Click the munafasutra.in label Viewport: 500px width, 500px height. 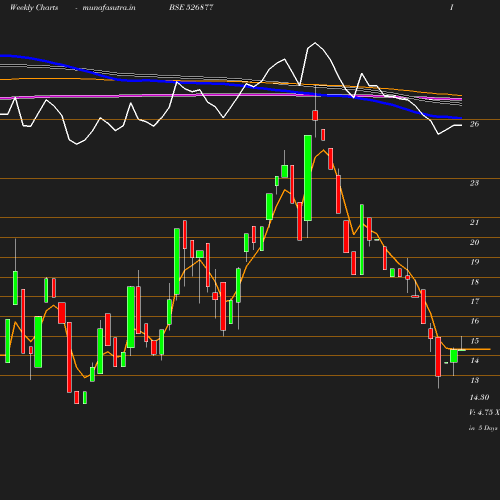[109, 7]
